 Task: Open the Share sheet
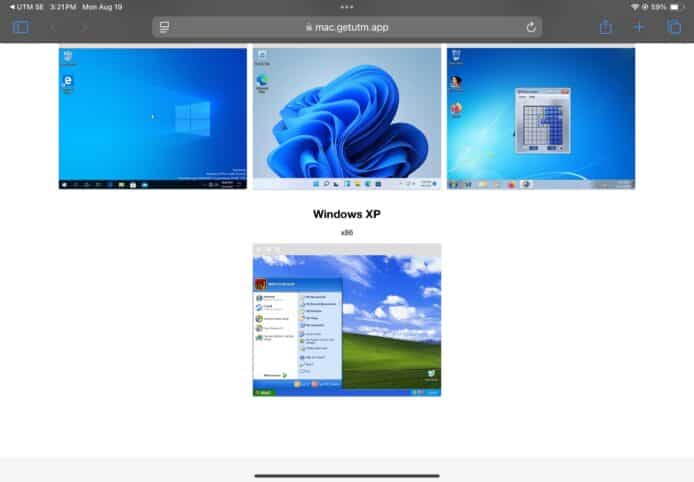605,27
